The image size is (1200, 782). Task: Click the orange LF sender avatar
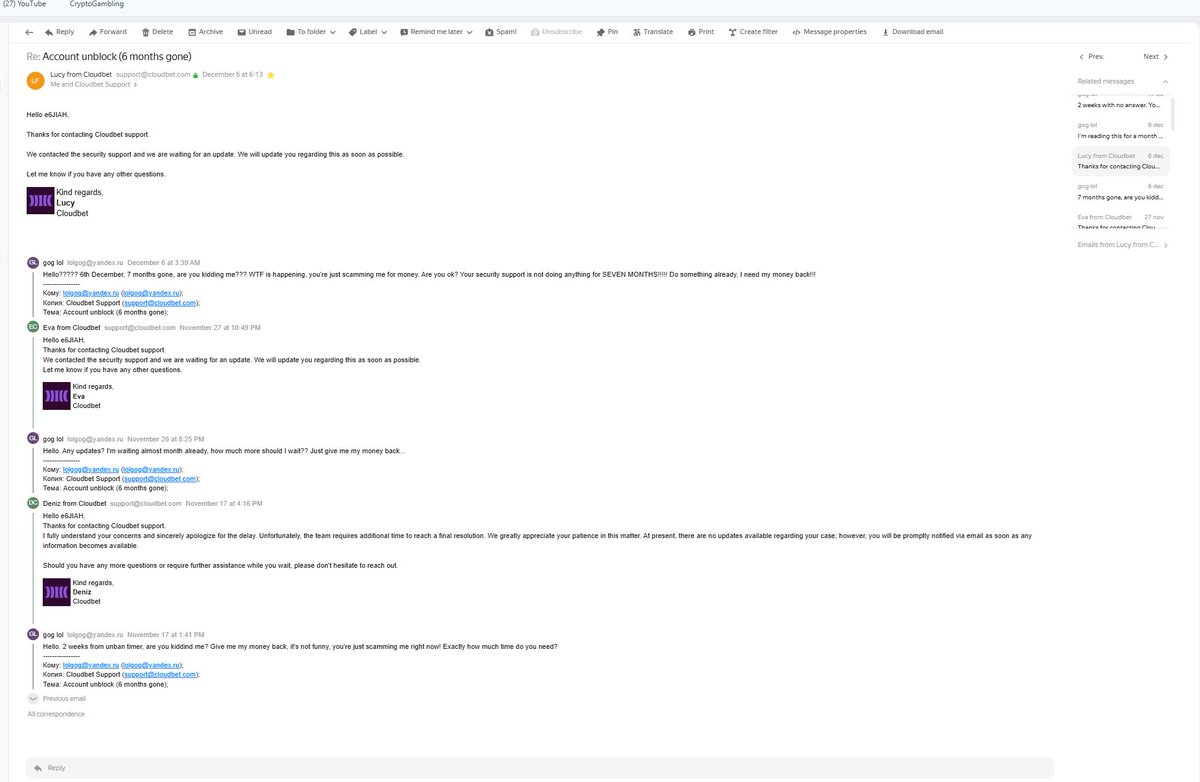coord(36,80)
